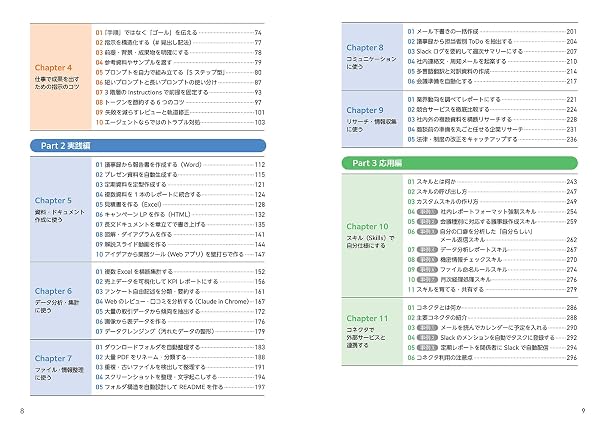Click the "Slack のメンション" entry, page 292
The height and width of the screenshot is (430, 606).
coord(492,338)
